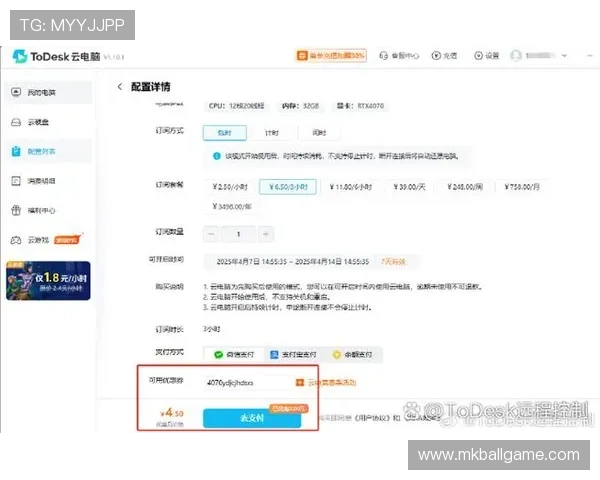Image resolution: width=600 pixels, height=480 pixels.
Task: Click the blue go-to-pay button
Action: click(252, 418)
